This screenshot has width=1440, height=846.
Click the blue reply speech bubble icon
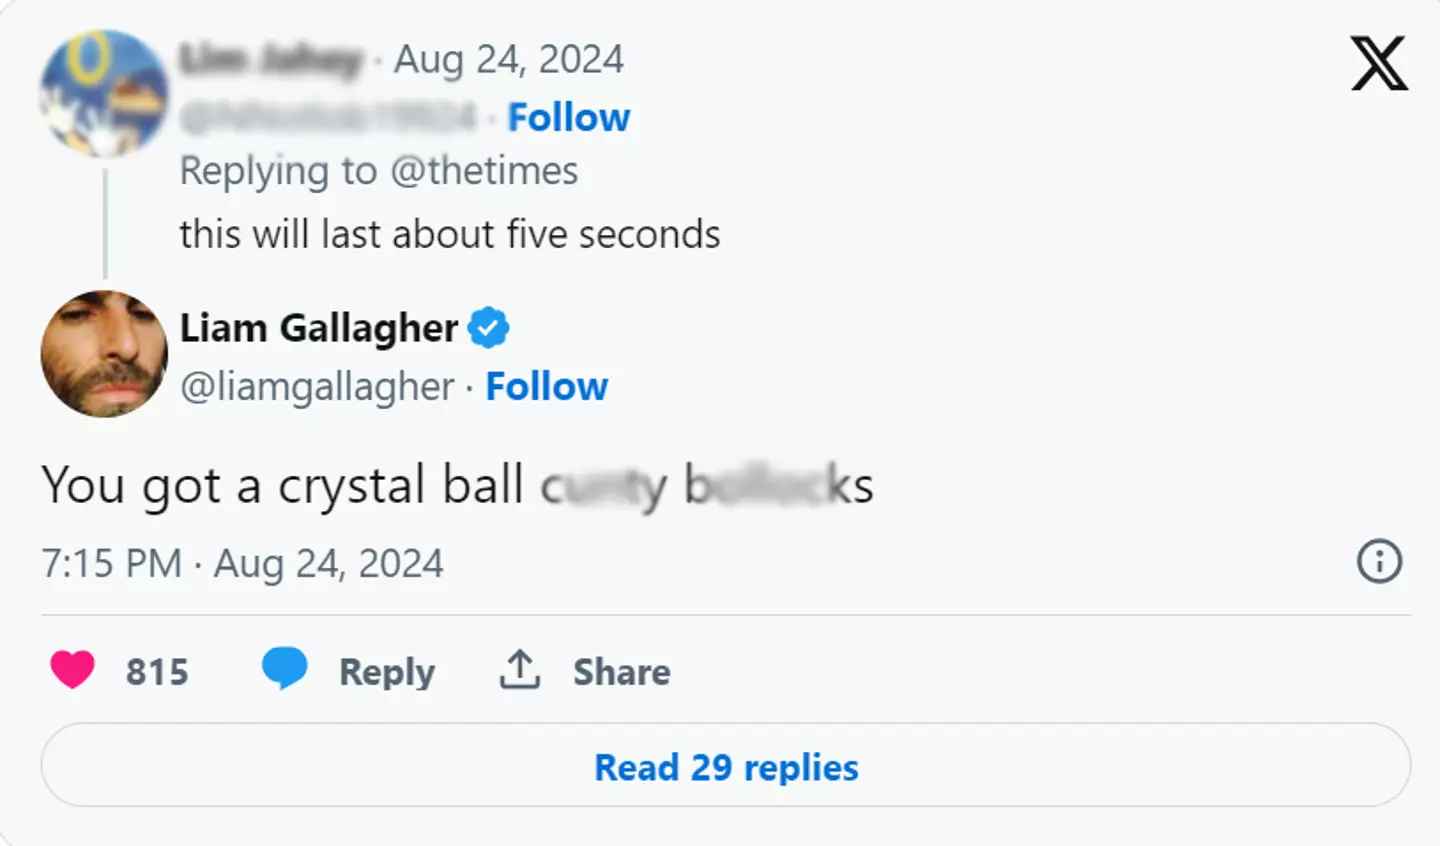pos(284,668)
